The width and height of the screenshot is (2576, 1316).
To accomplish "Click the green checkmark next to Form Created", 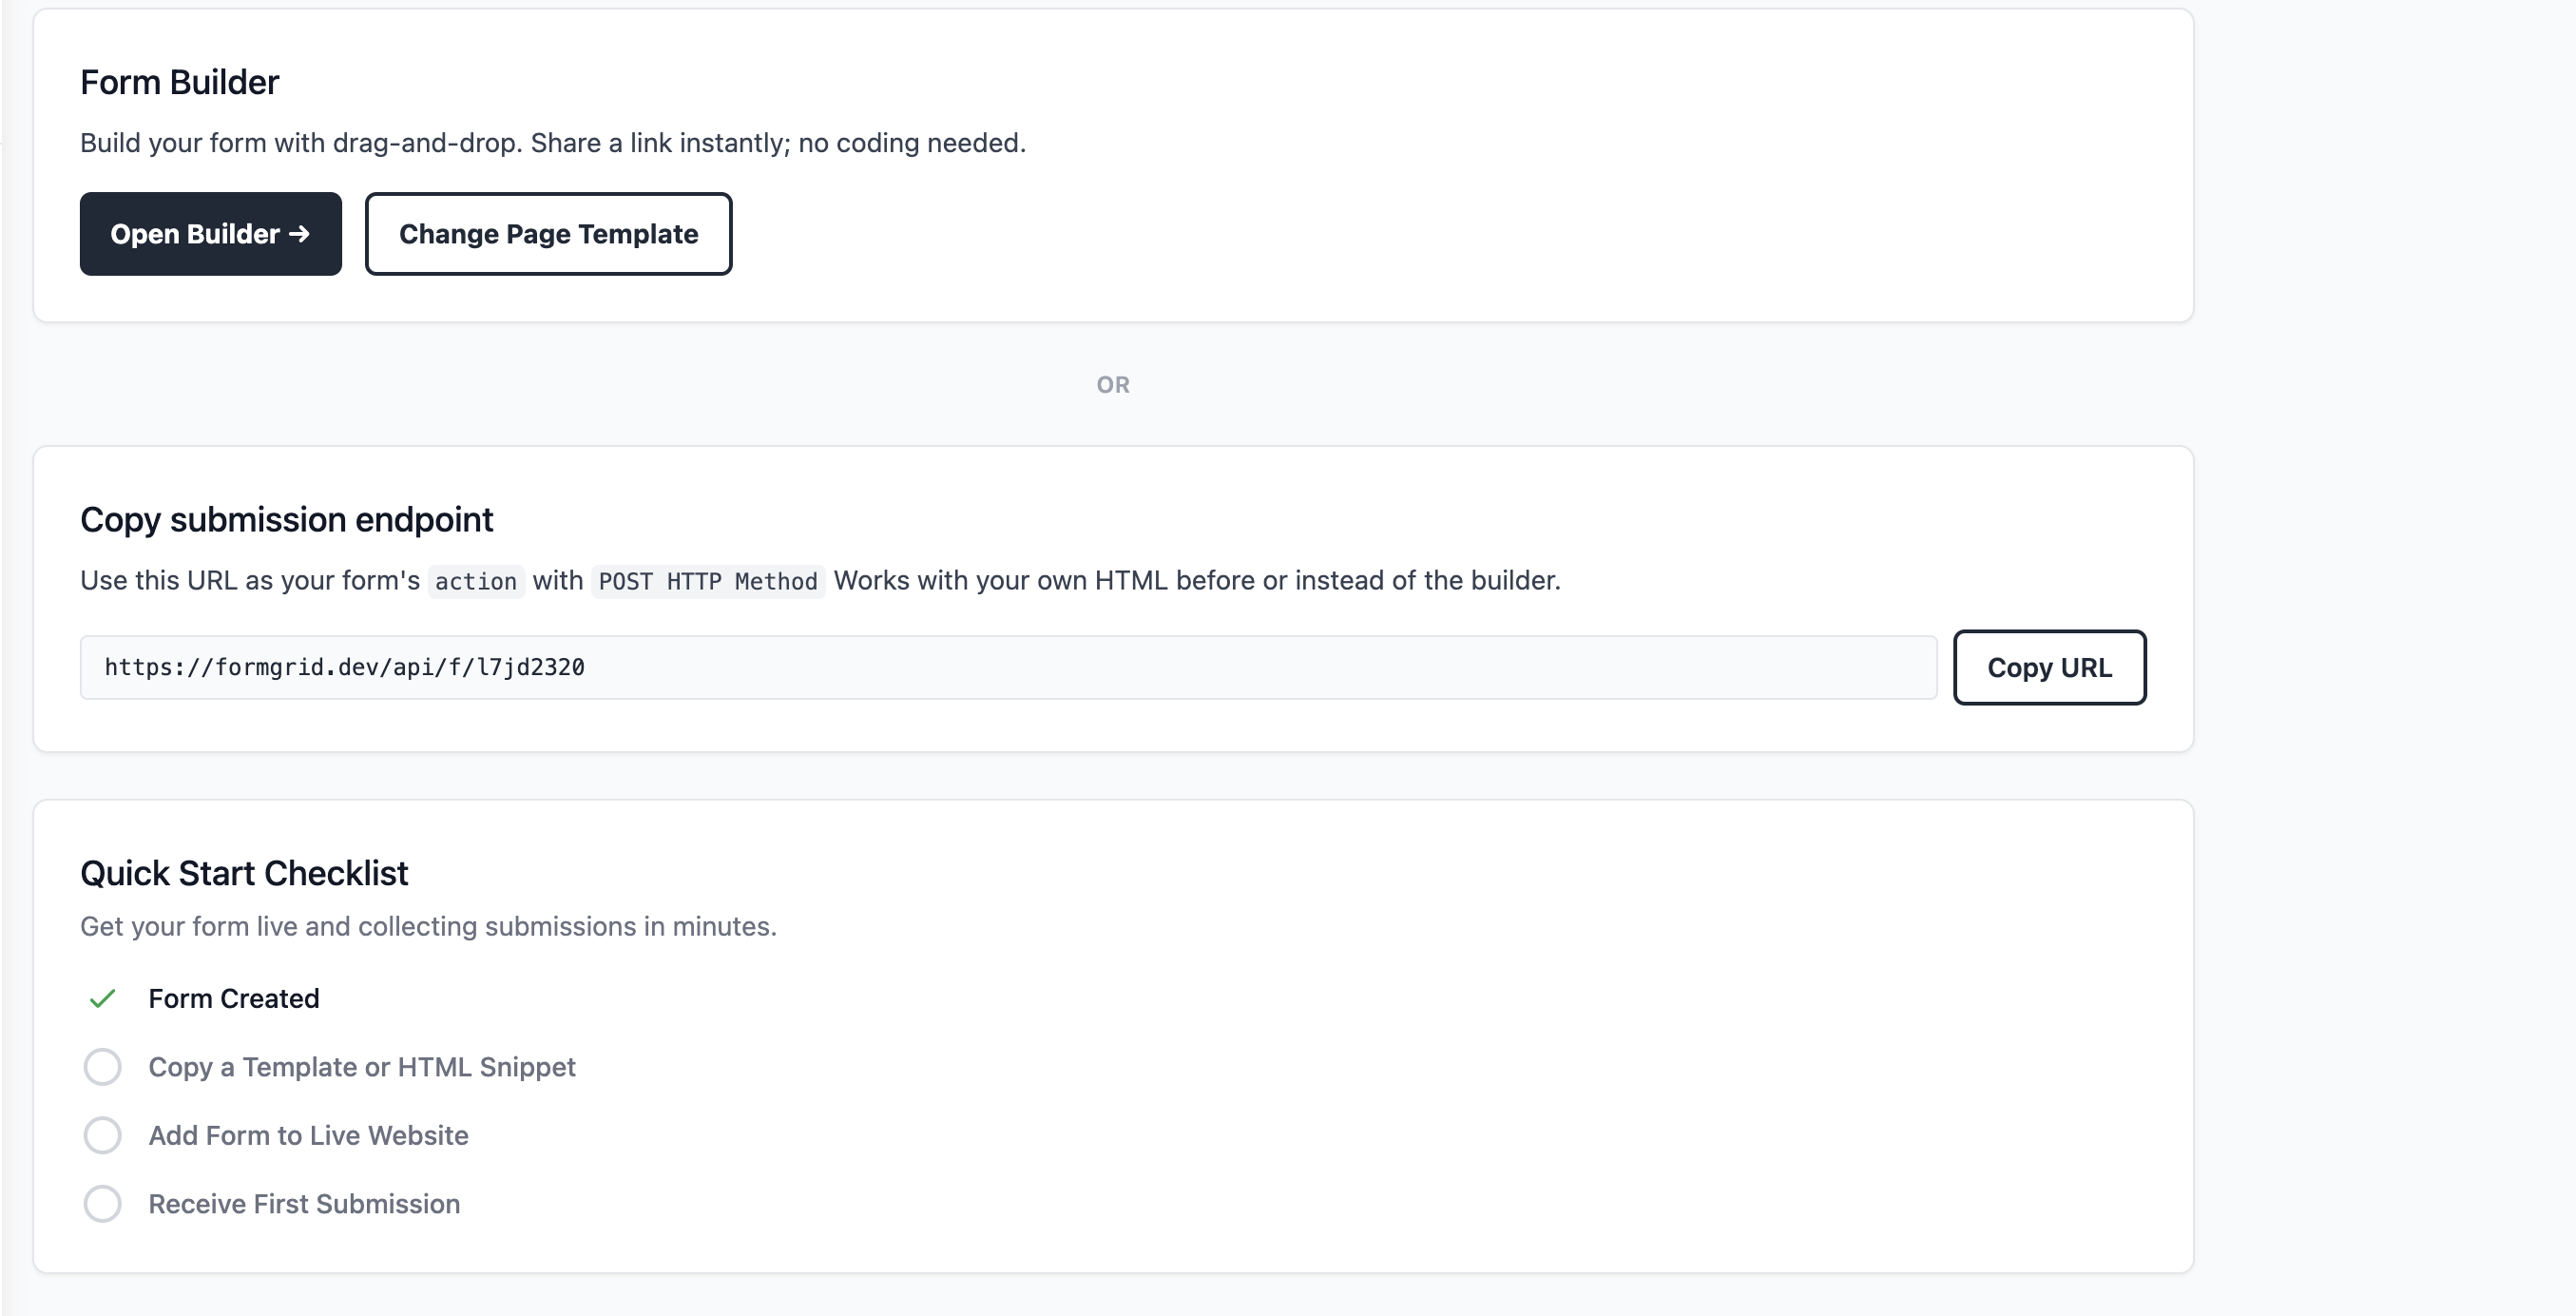I will pos(102,998).
